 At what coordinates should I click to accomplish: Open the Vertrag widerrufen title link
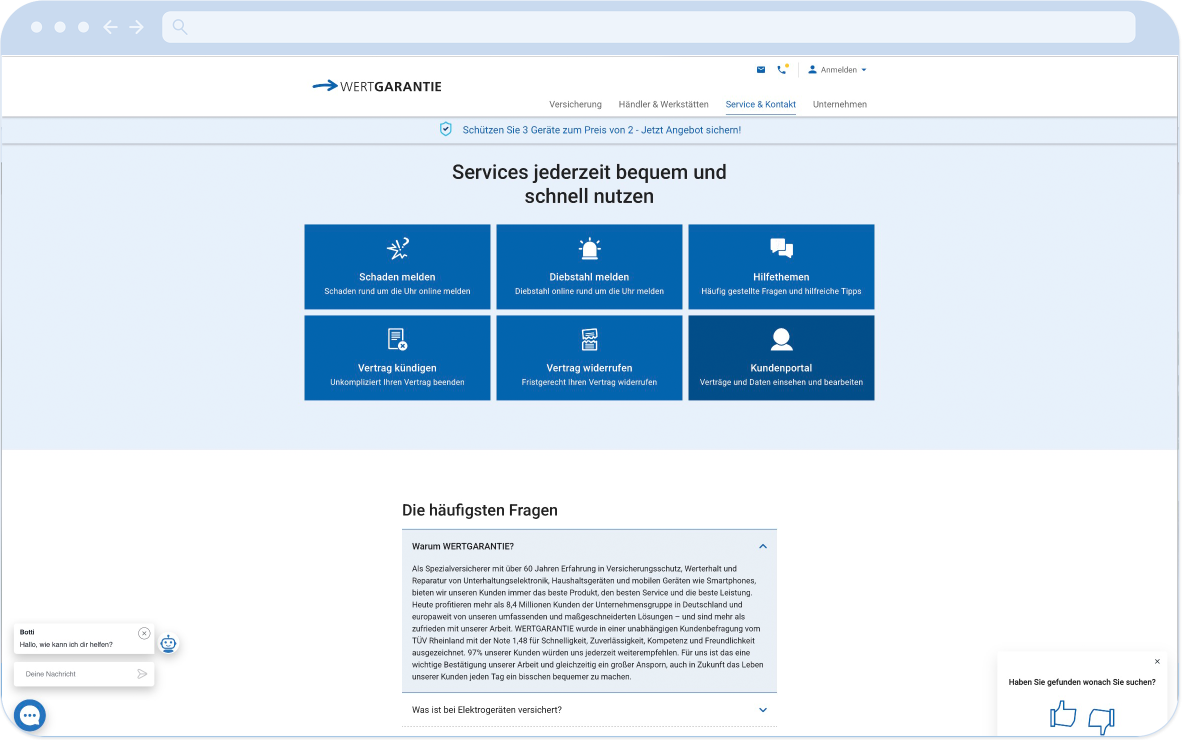(589, 368)
